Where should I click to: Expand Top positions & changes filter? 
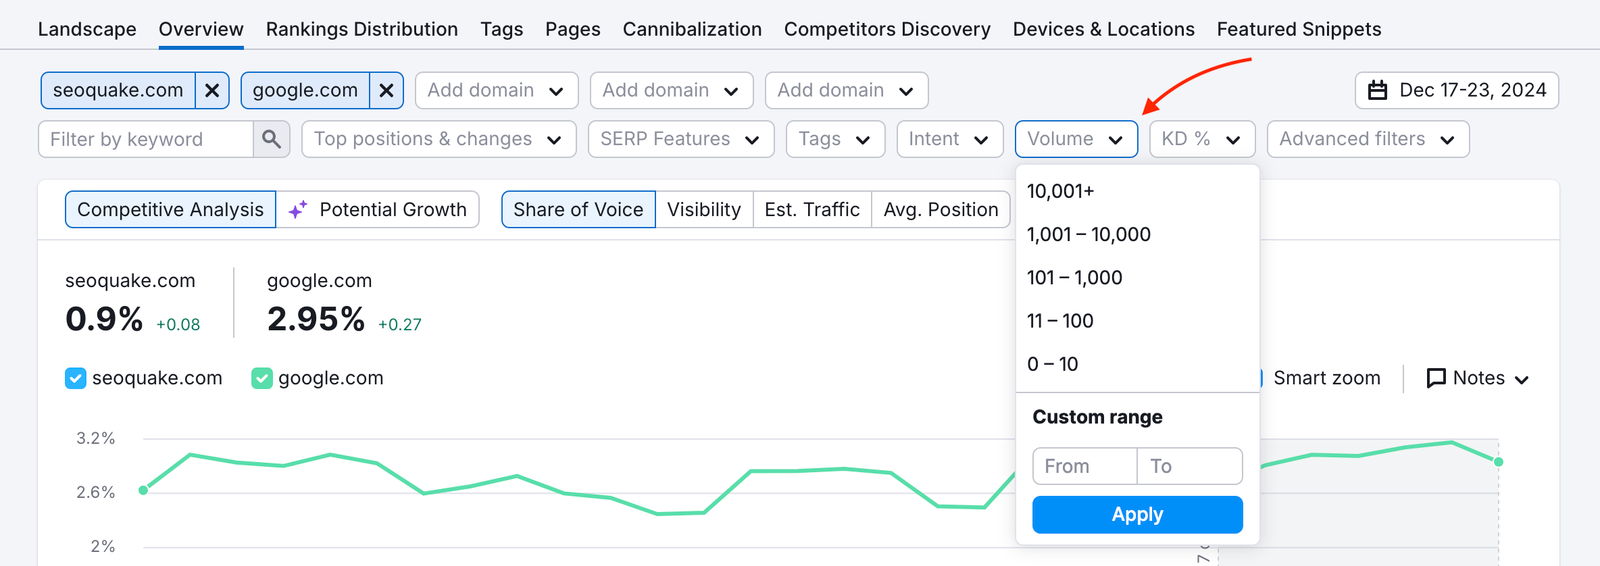(x=439, y=139)
